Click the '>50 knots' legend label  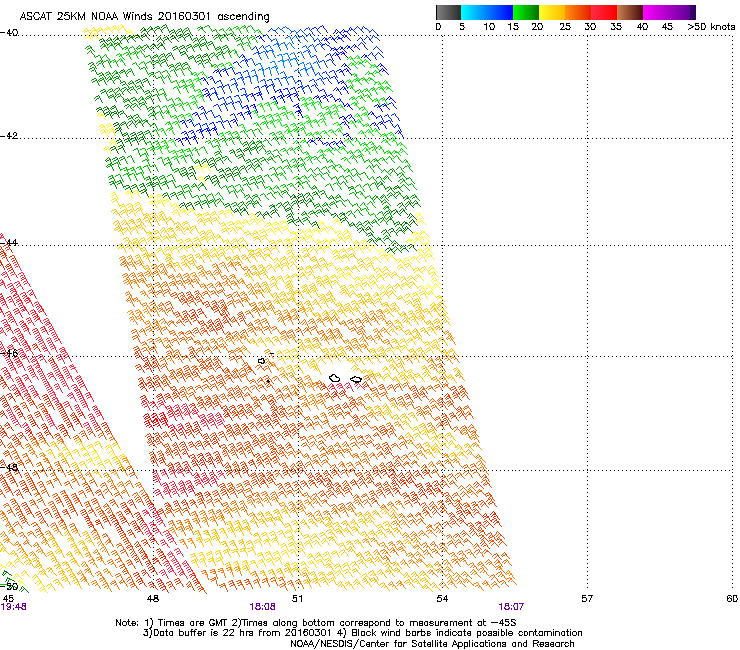[x=711, y=27]
